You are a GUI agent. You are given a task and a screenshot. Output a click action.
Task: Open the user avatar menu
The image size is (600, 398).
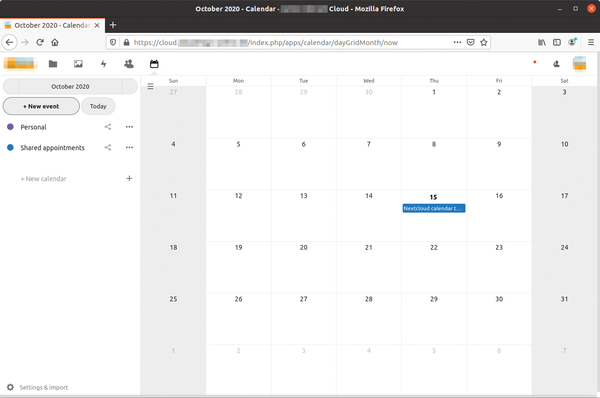click(x=579, y=64)
